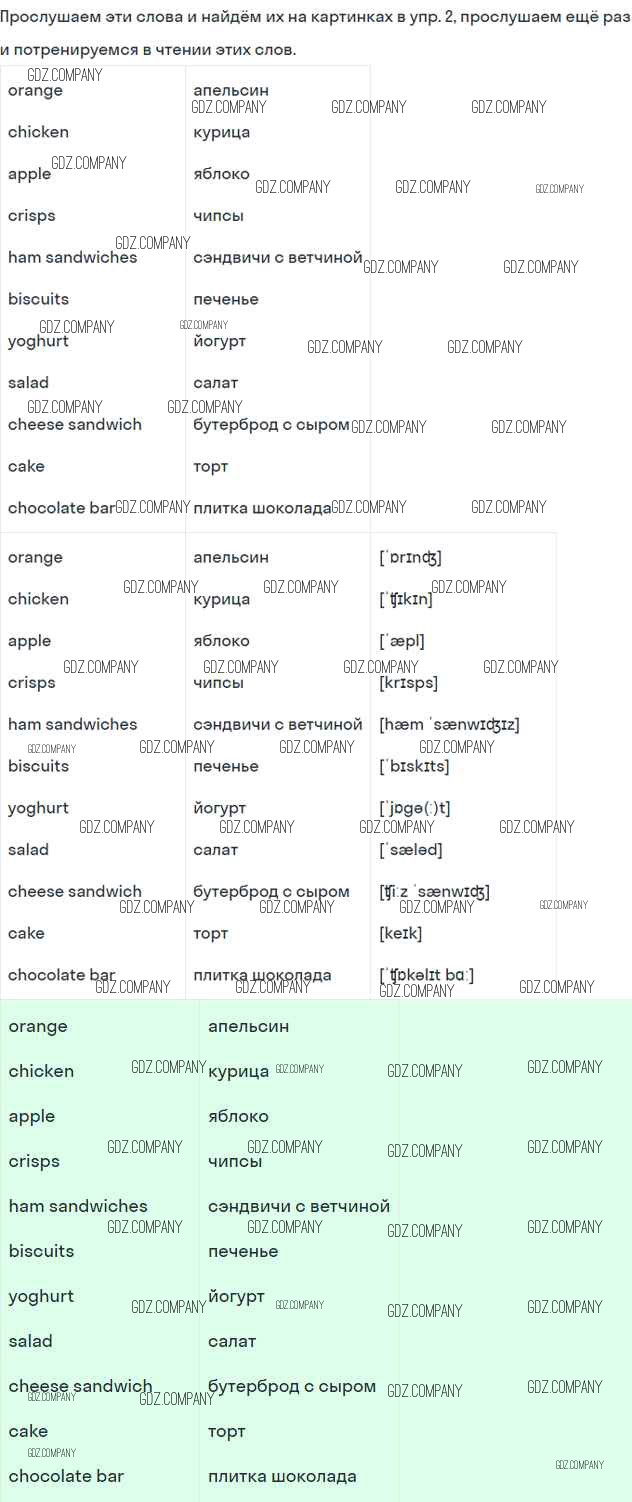Select the transcription [krɪsps]
Viewport: 632px width, 1502px height.
coord(408,683)
